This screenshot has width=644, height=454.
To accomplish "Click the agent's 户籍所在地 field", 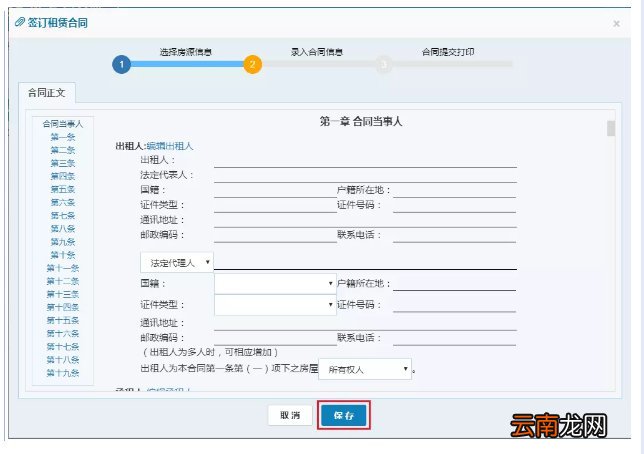I will point(454,284).
